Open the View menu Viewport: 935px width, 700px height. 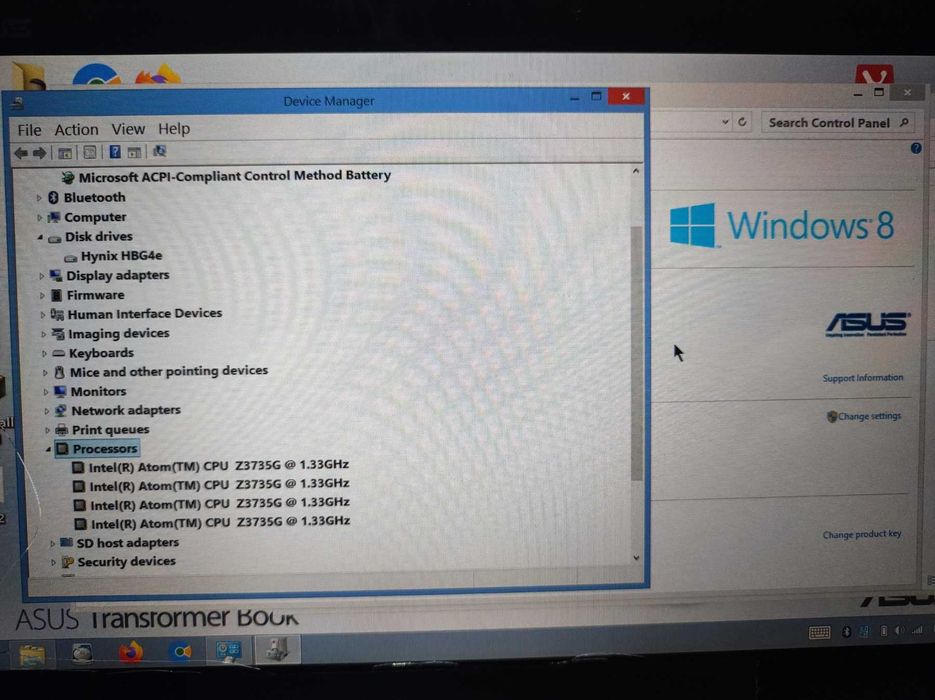tap(128, 129)
